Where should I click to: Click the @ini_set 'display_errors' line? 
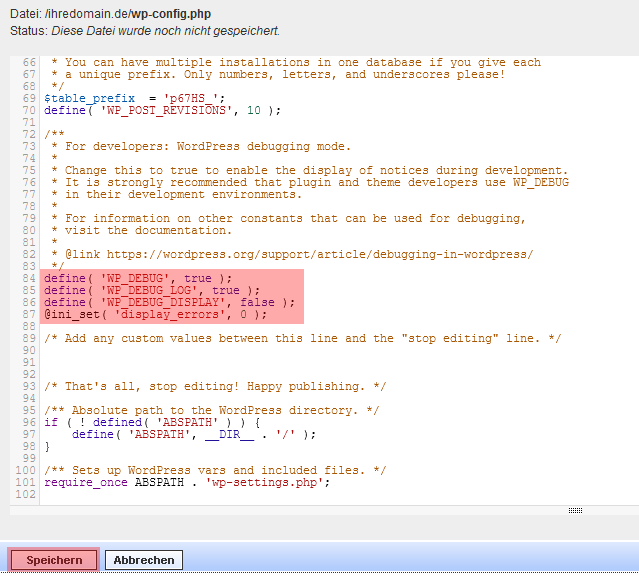tap(155, 314)
